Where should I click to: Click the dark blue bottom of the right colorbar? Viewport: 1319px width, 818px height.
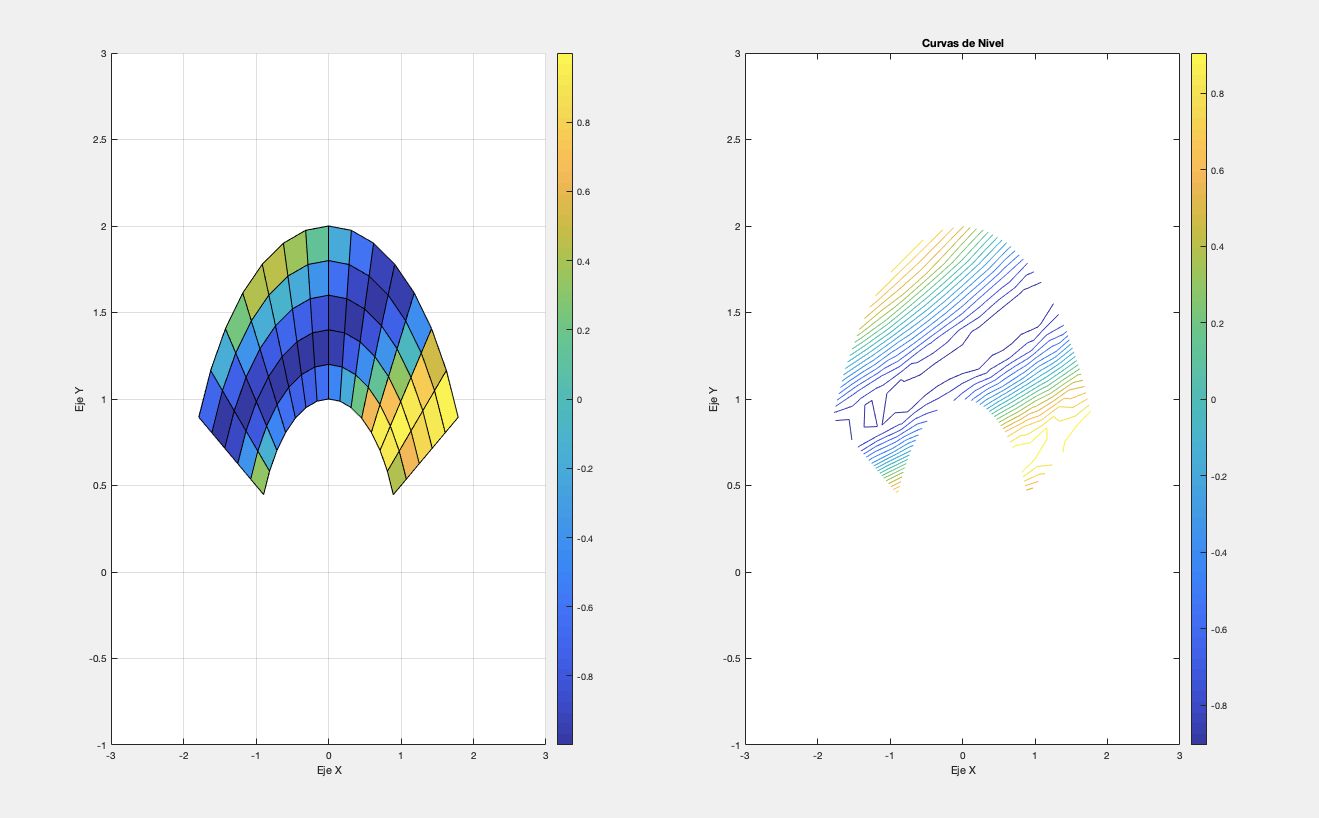click(x=1198, y=735)
